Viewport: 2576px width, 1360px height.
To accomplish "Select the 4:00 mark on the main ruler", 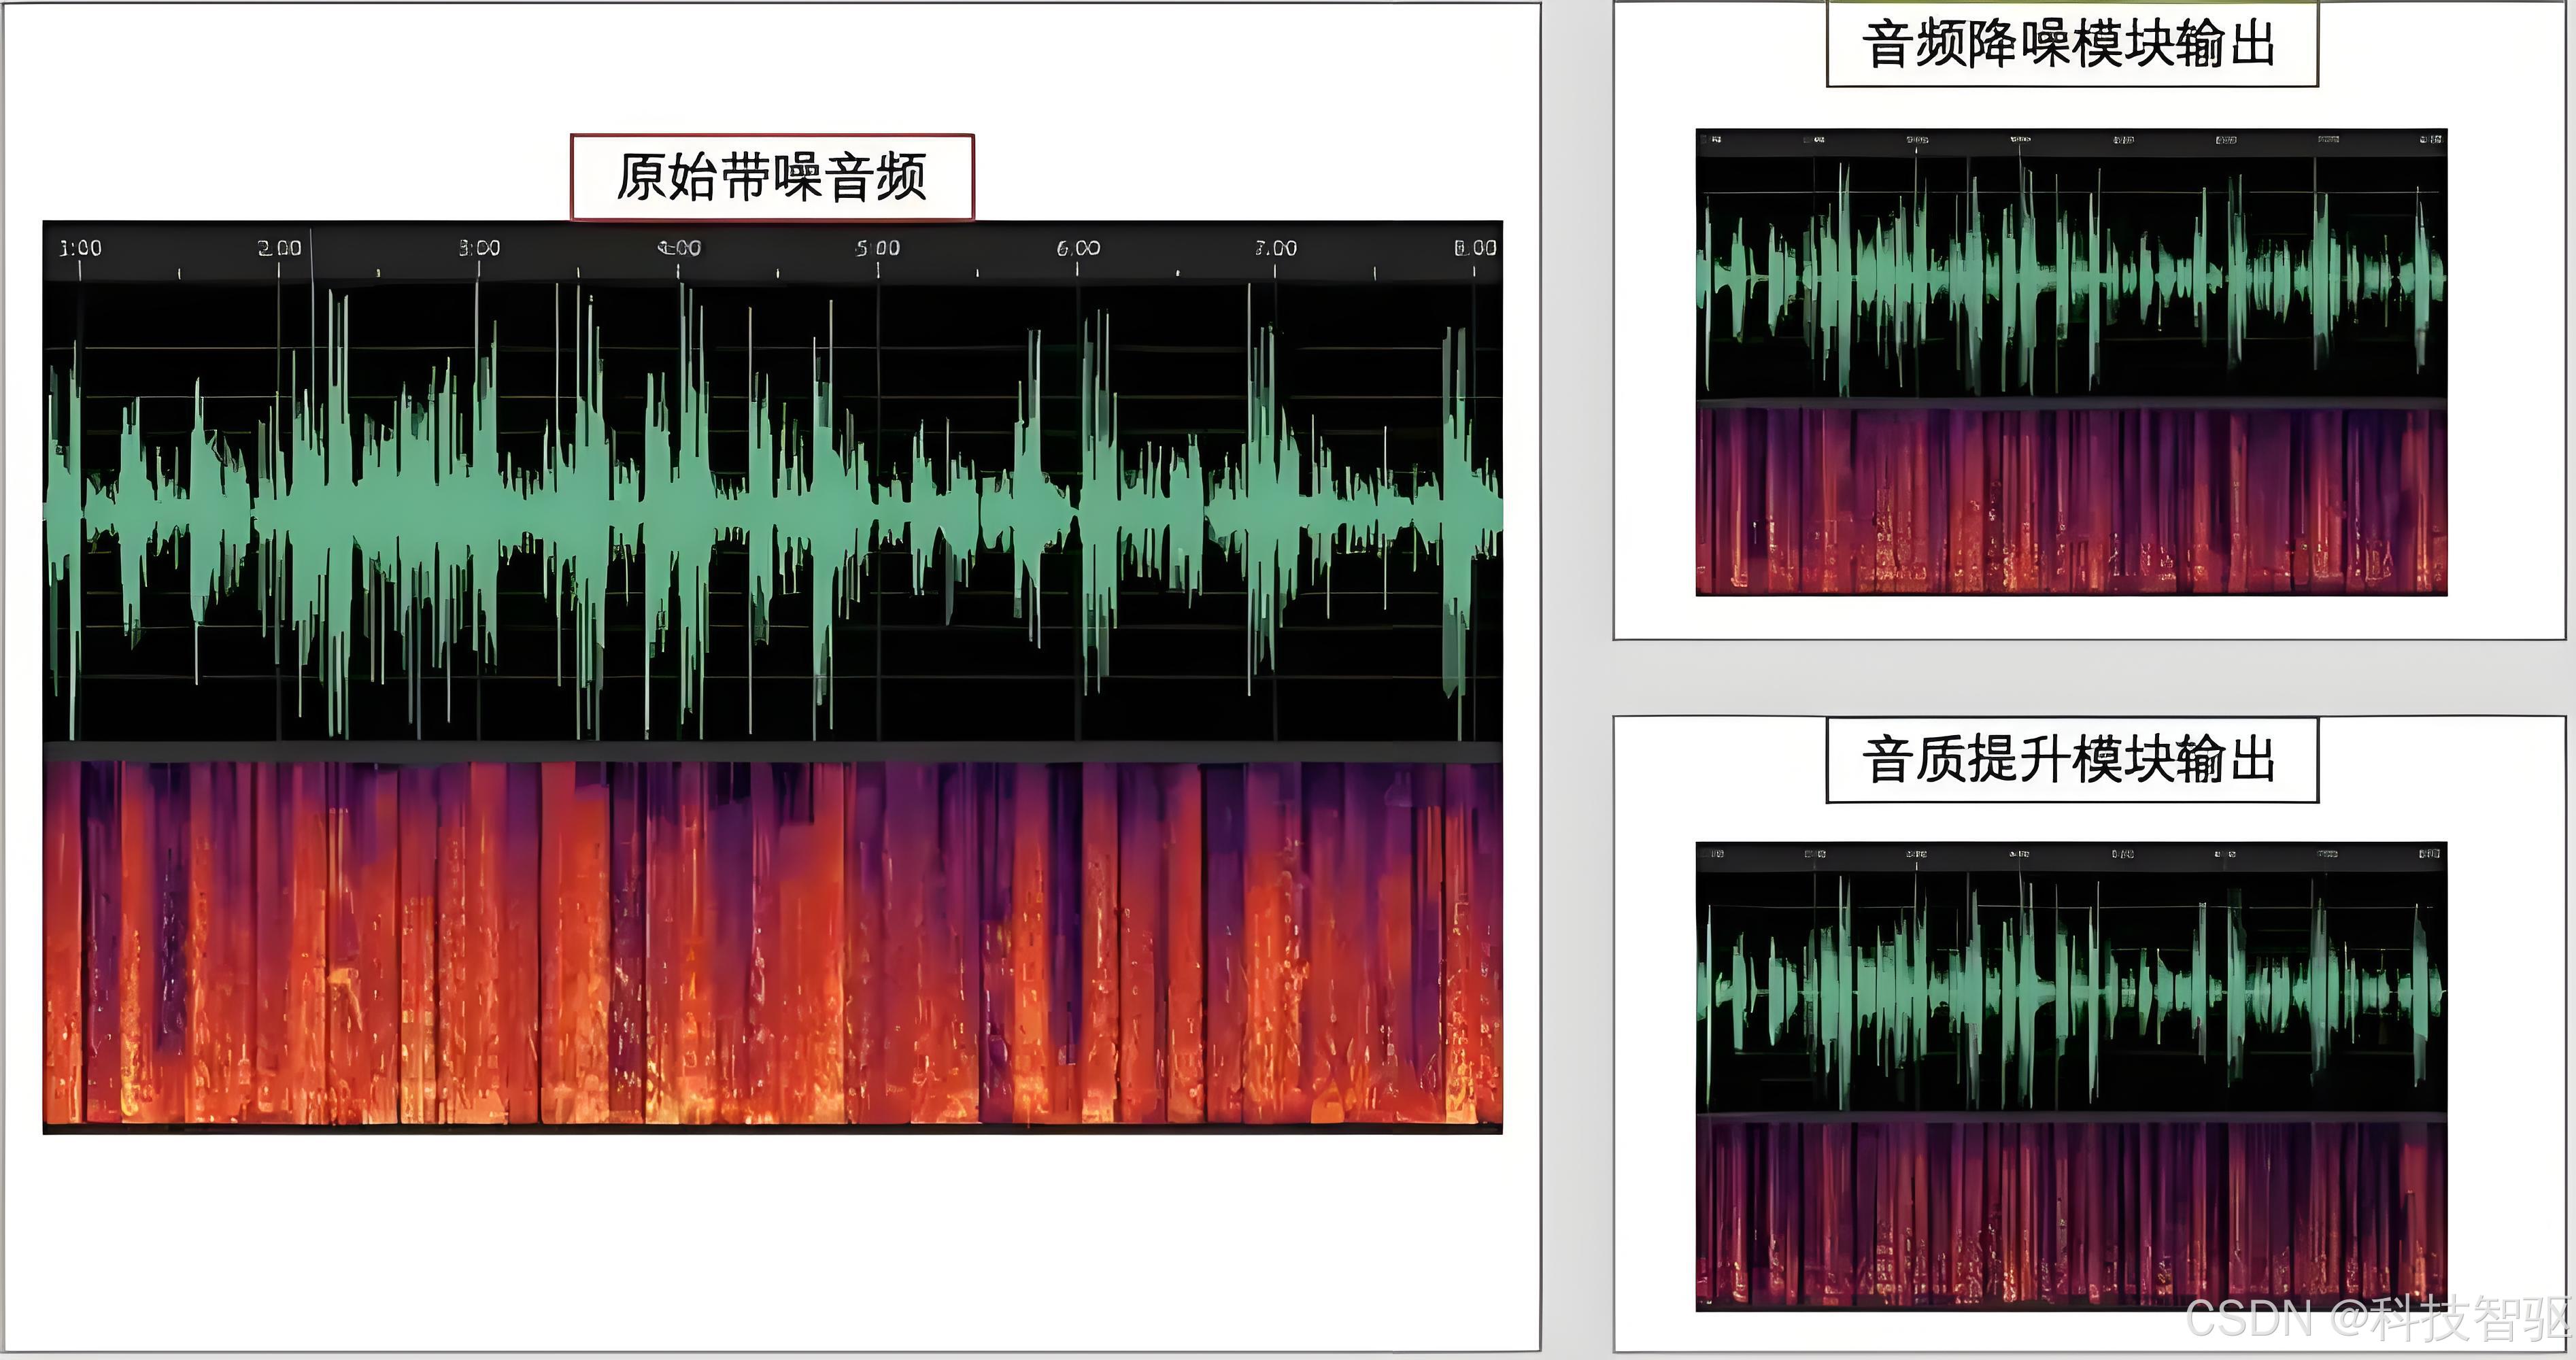I will 679,248.
